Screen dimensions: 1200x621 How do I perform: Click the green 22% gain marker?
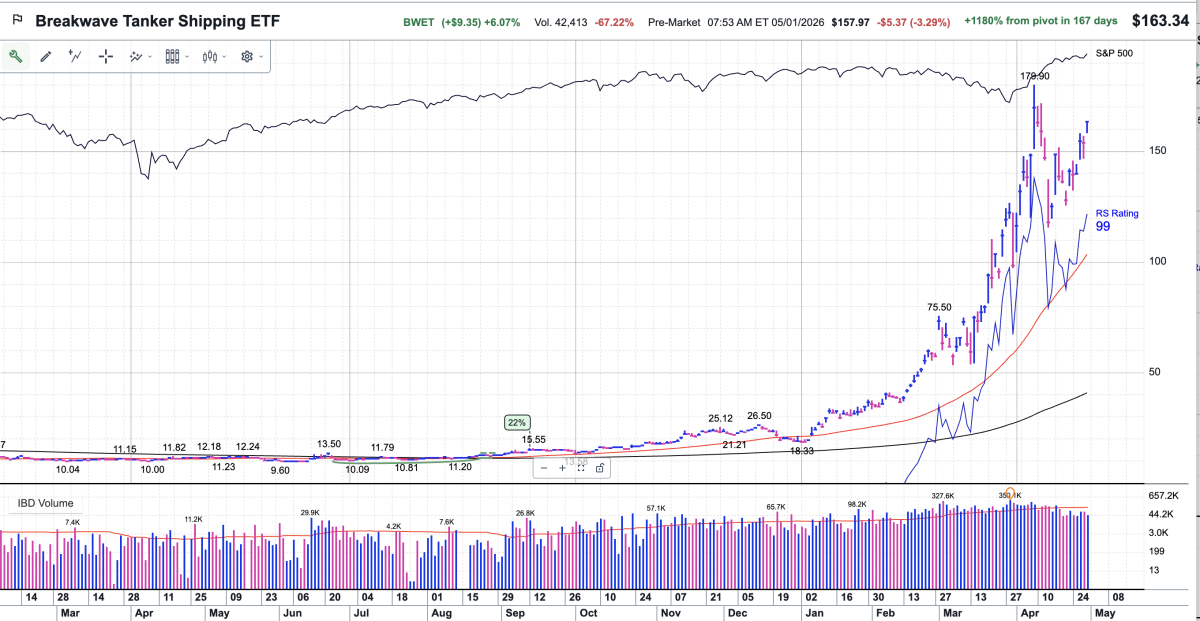pos(517,422)
